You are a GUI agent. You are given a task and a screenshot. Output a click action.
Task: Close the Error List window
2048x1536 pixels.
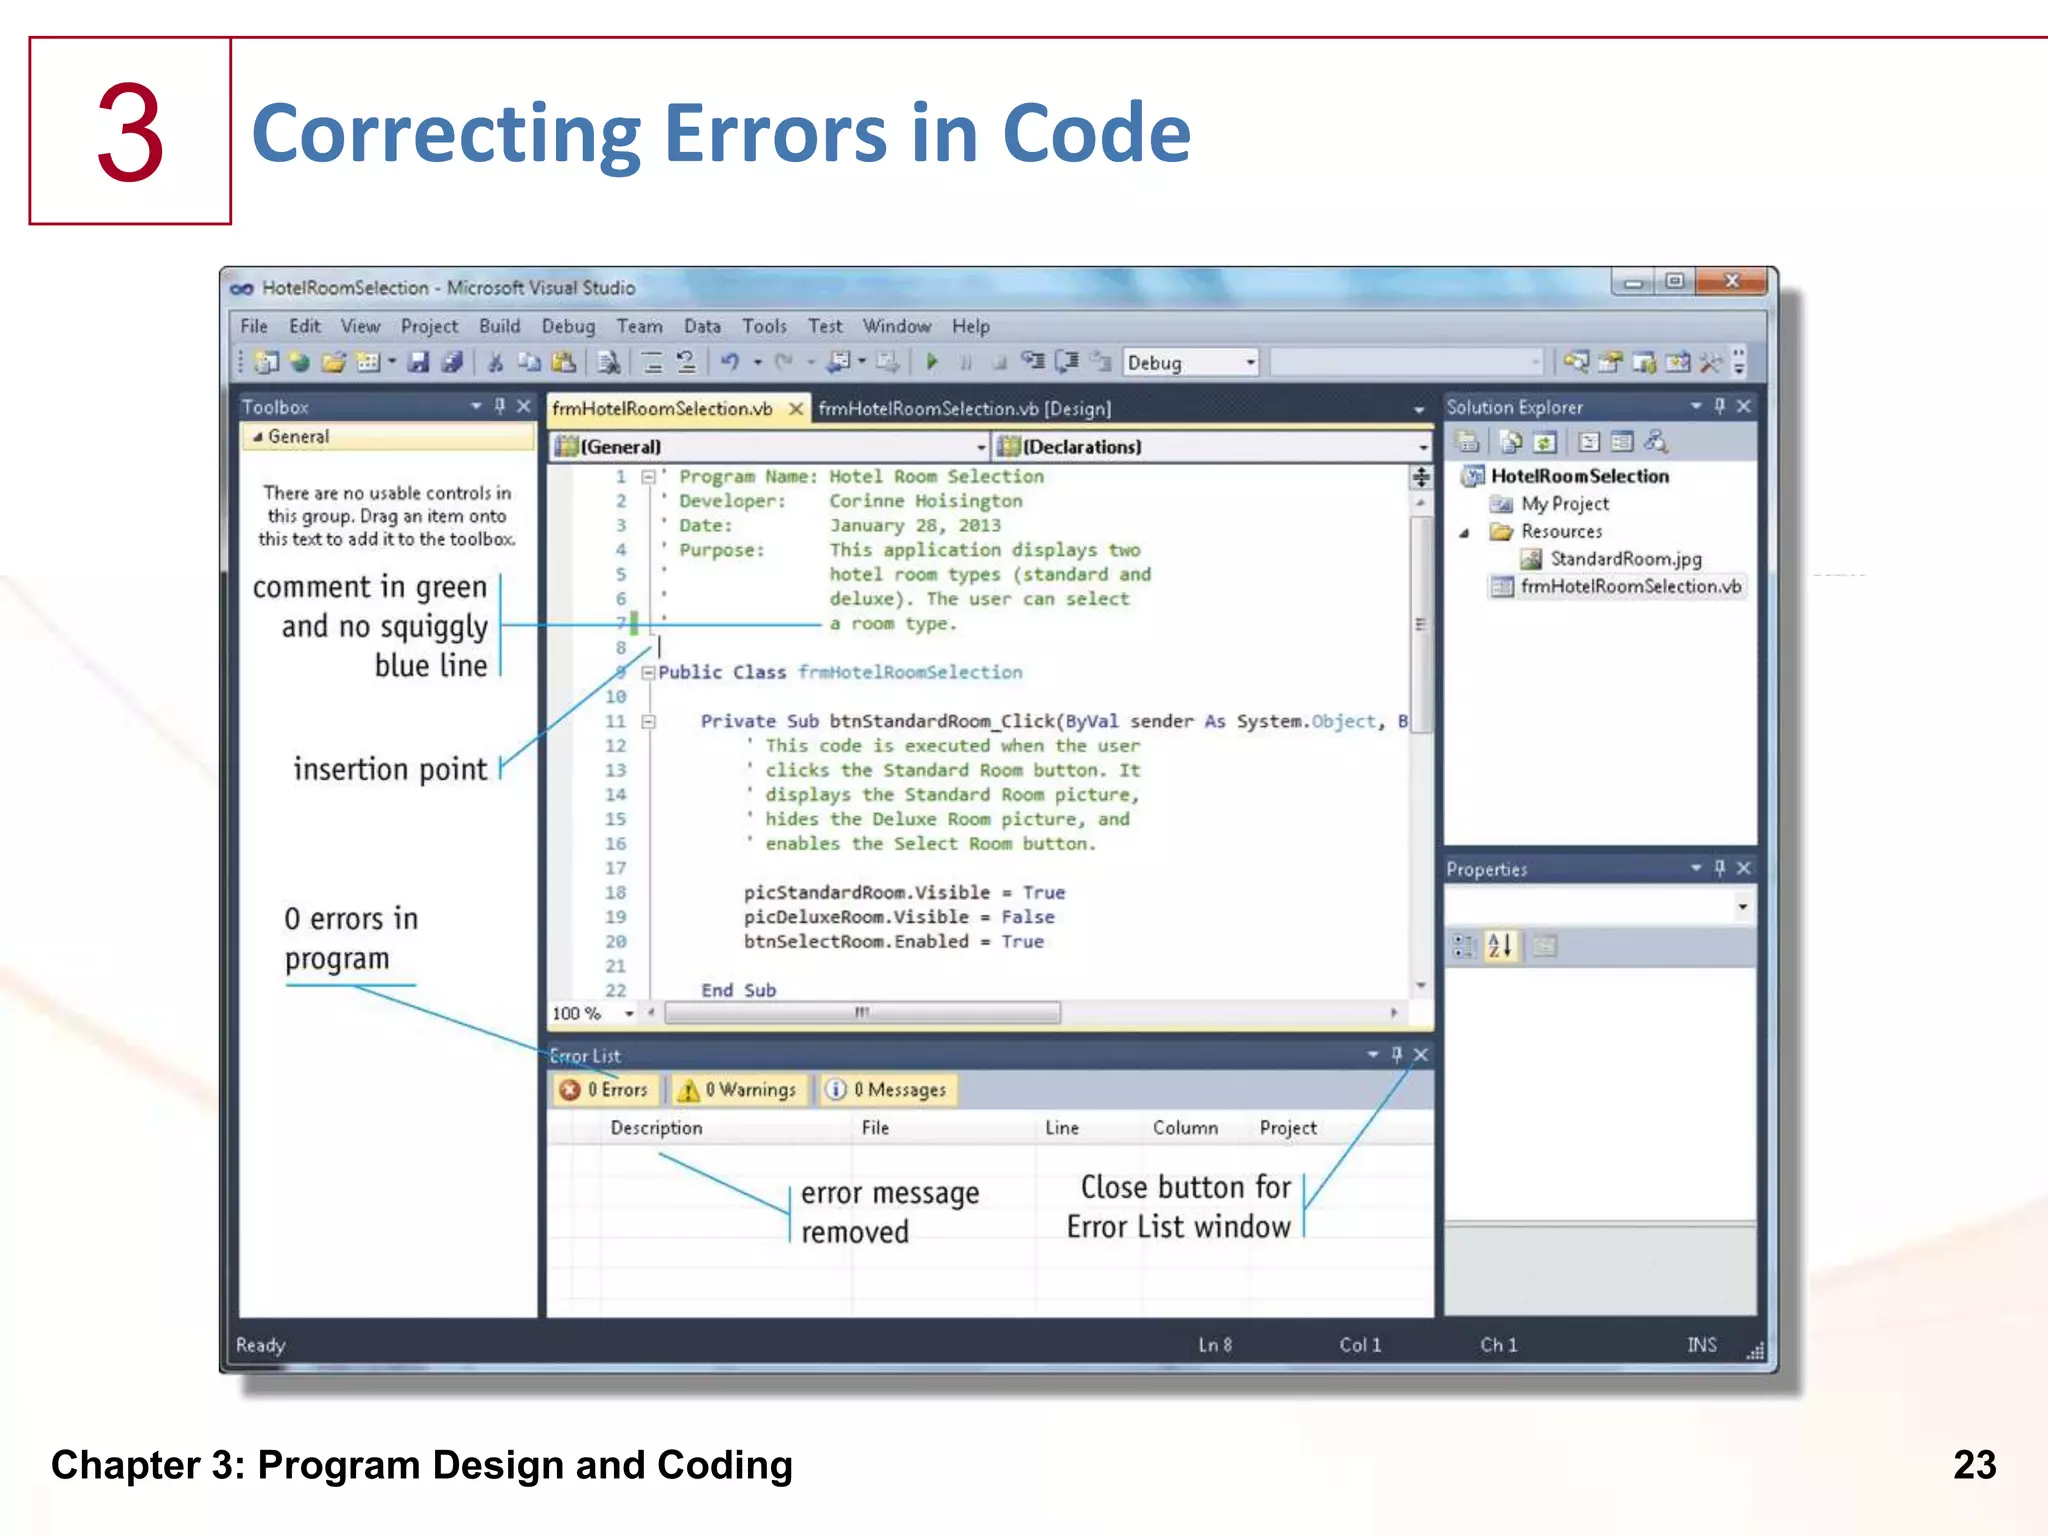click(x=1421, y=1055)
